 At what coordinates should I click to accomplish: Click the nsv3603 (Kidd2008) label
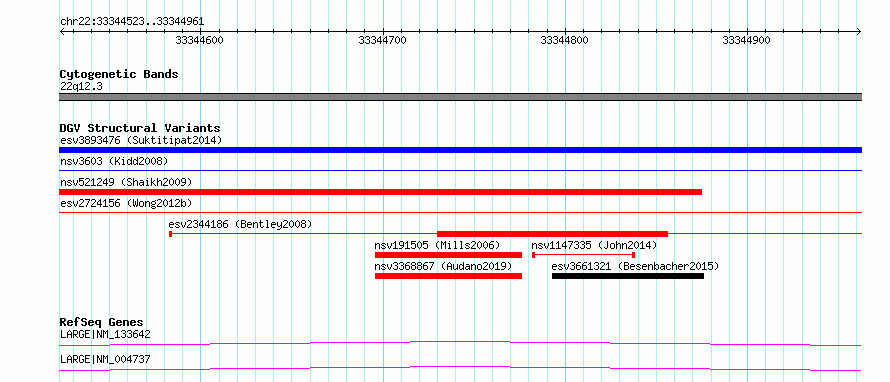coord(114,161)
